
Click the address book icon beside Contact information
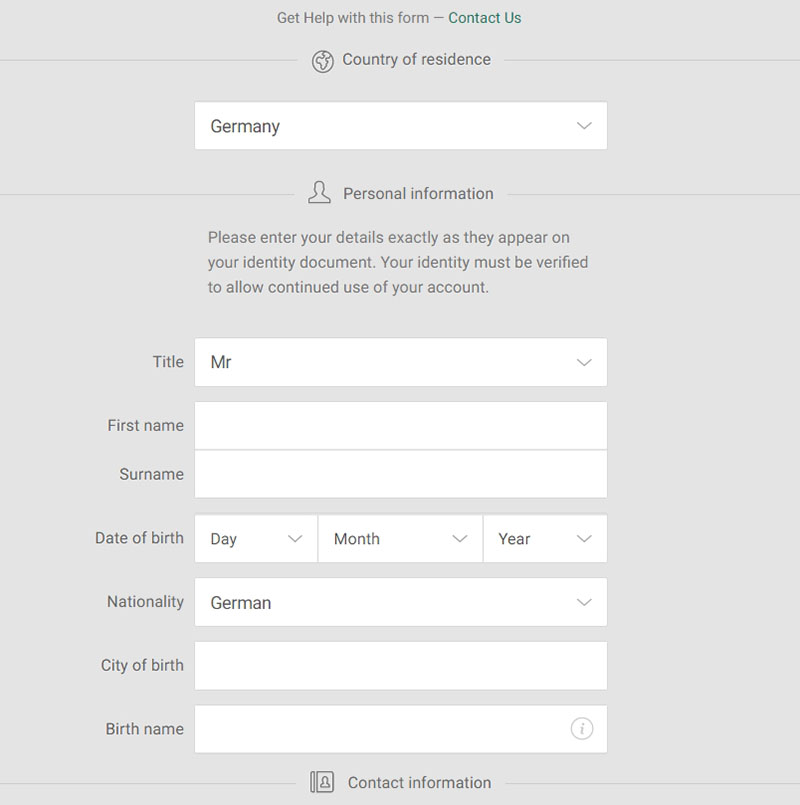tap(322, 782)
